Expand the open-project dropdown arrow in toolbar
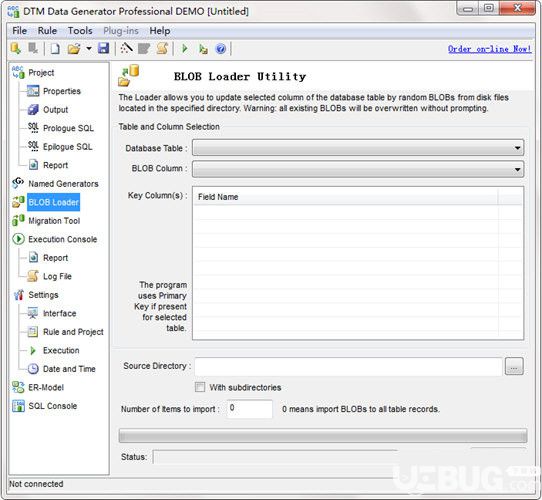Viewport: 542px width, 500px height. pos(89,49)
